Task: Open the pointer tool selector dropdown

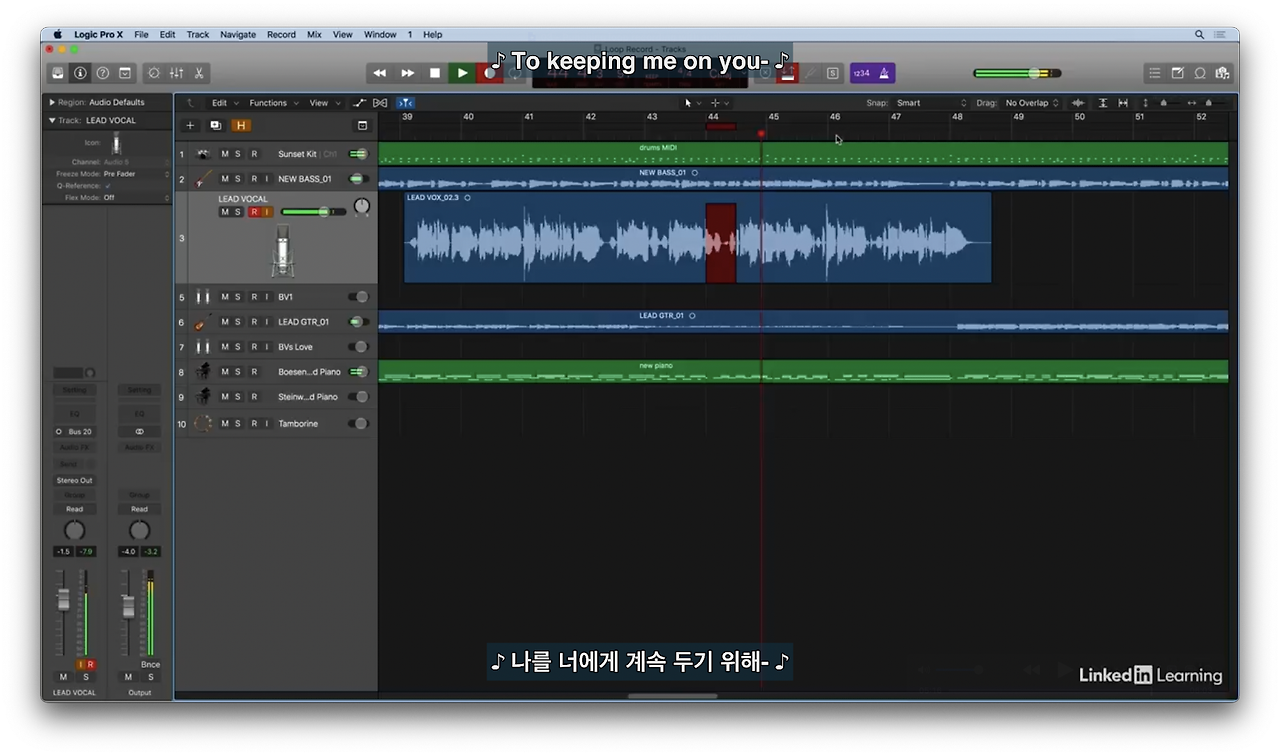Action: [x=692, y=103]
